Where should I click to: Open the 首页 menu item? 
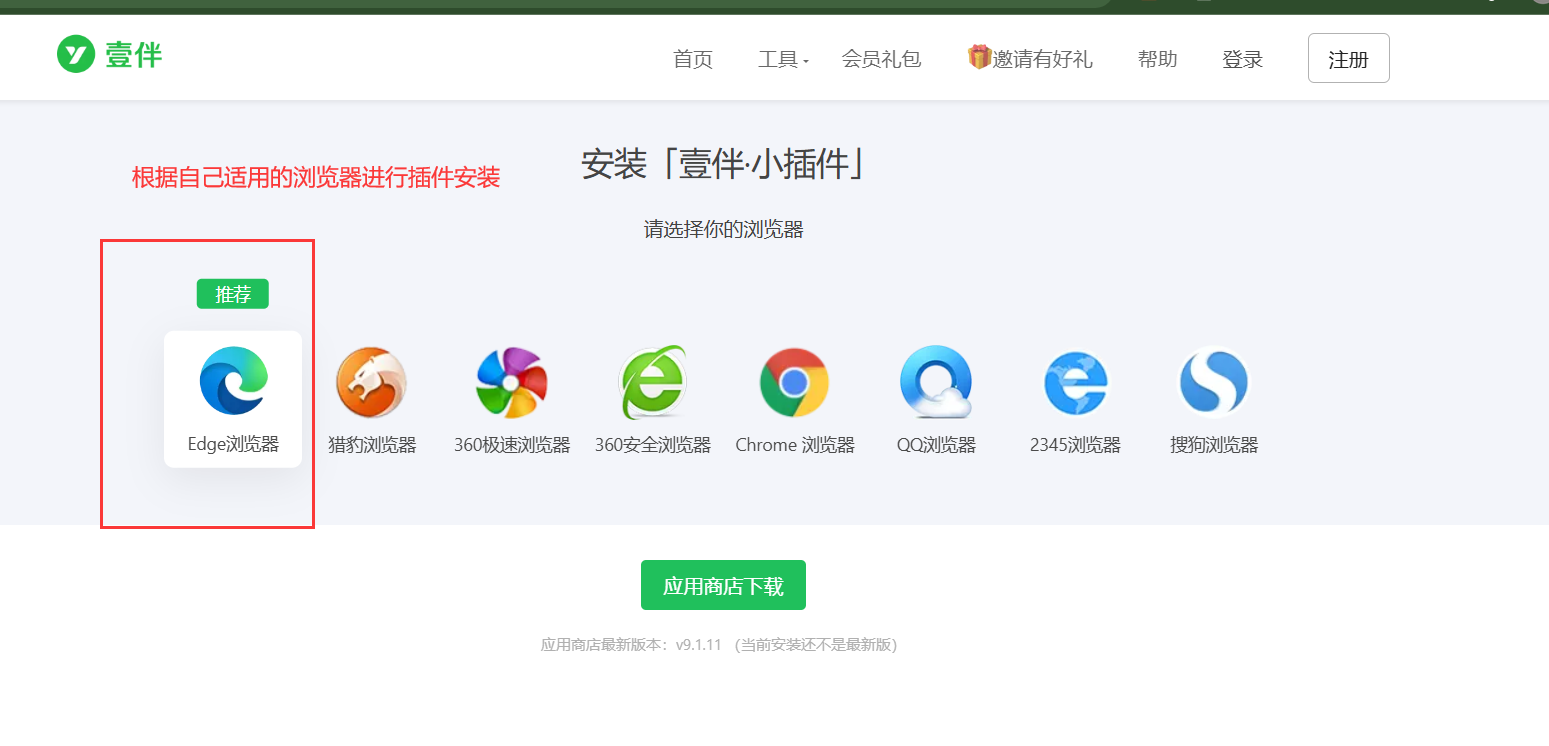click(693, 59)
